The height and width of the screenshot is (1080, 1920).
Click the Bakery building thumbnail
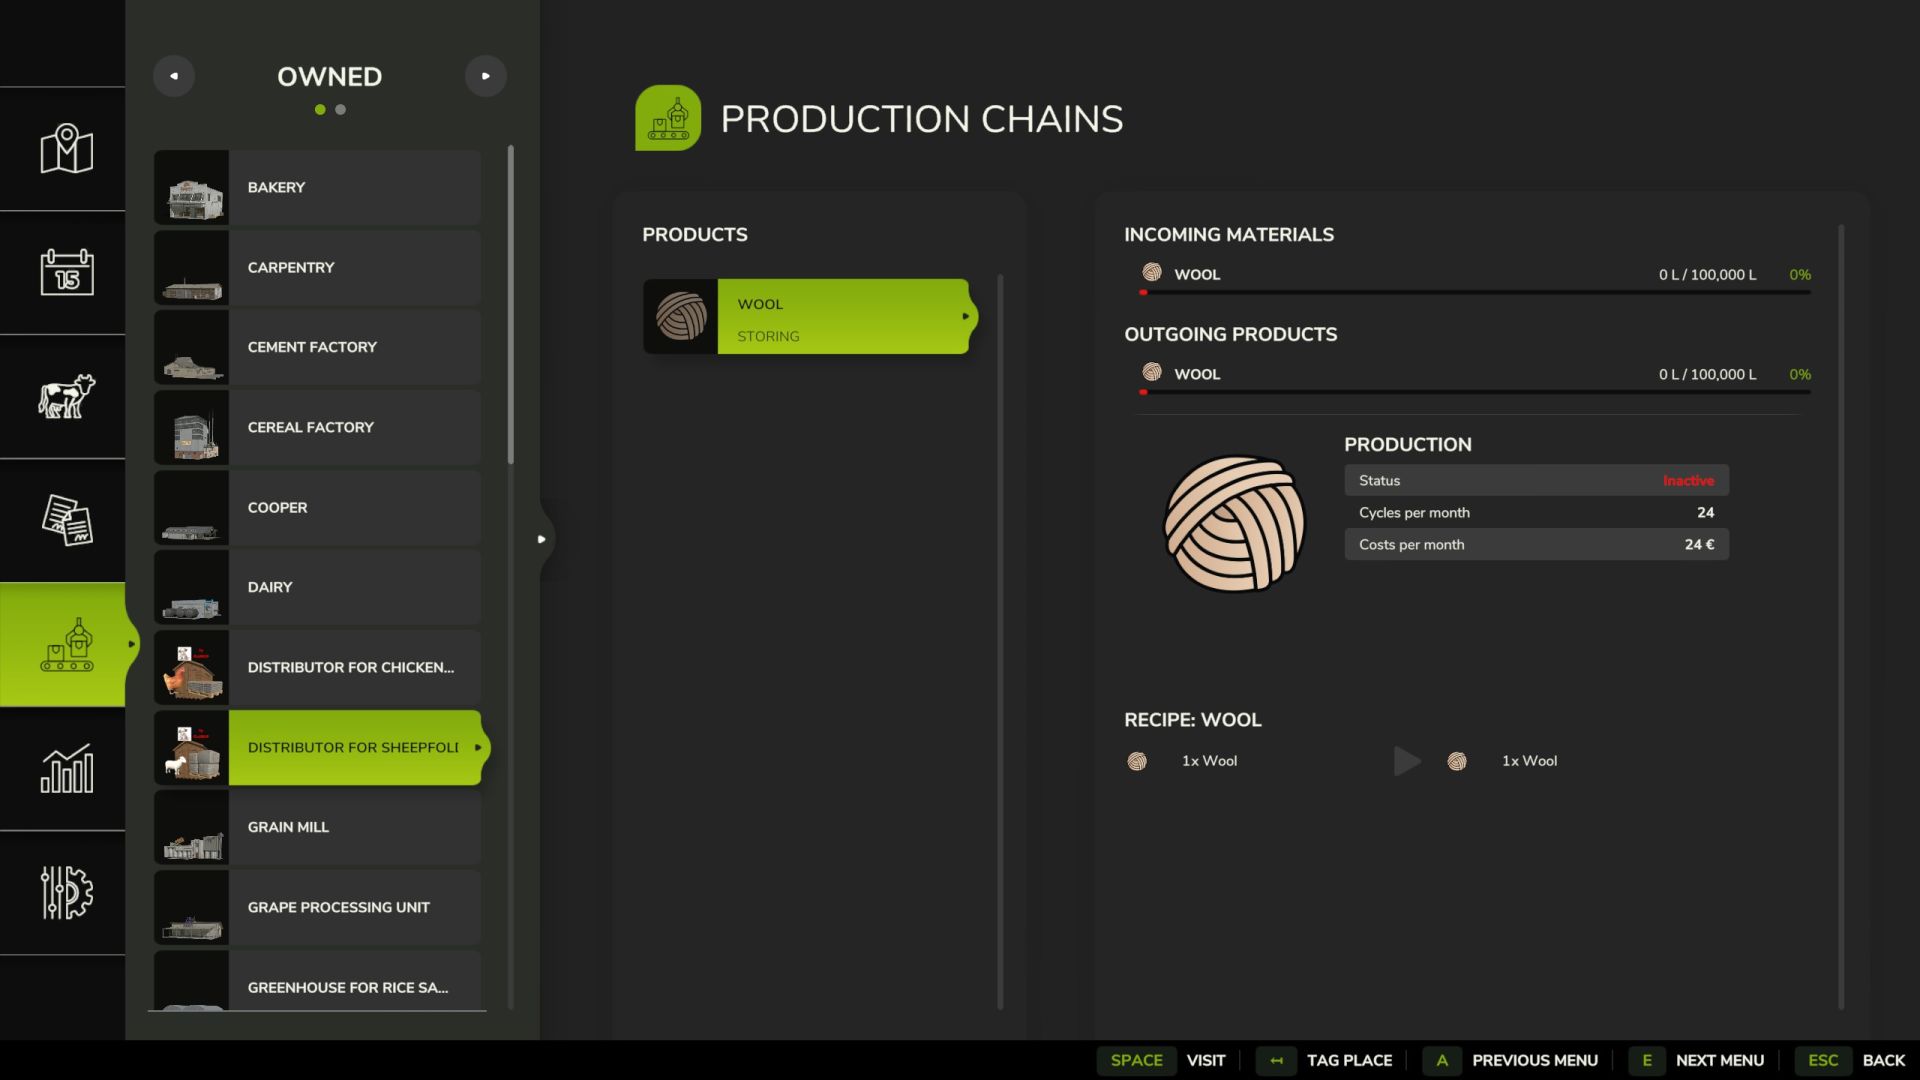[192, 188]
